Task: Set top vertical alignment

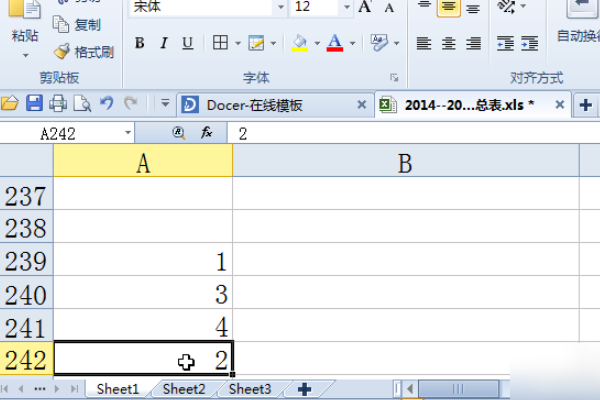Action: pos(424,6)
